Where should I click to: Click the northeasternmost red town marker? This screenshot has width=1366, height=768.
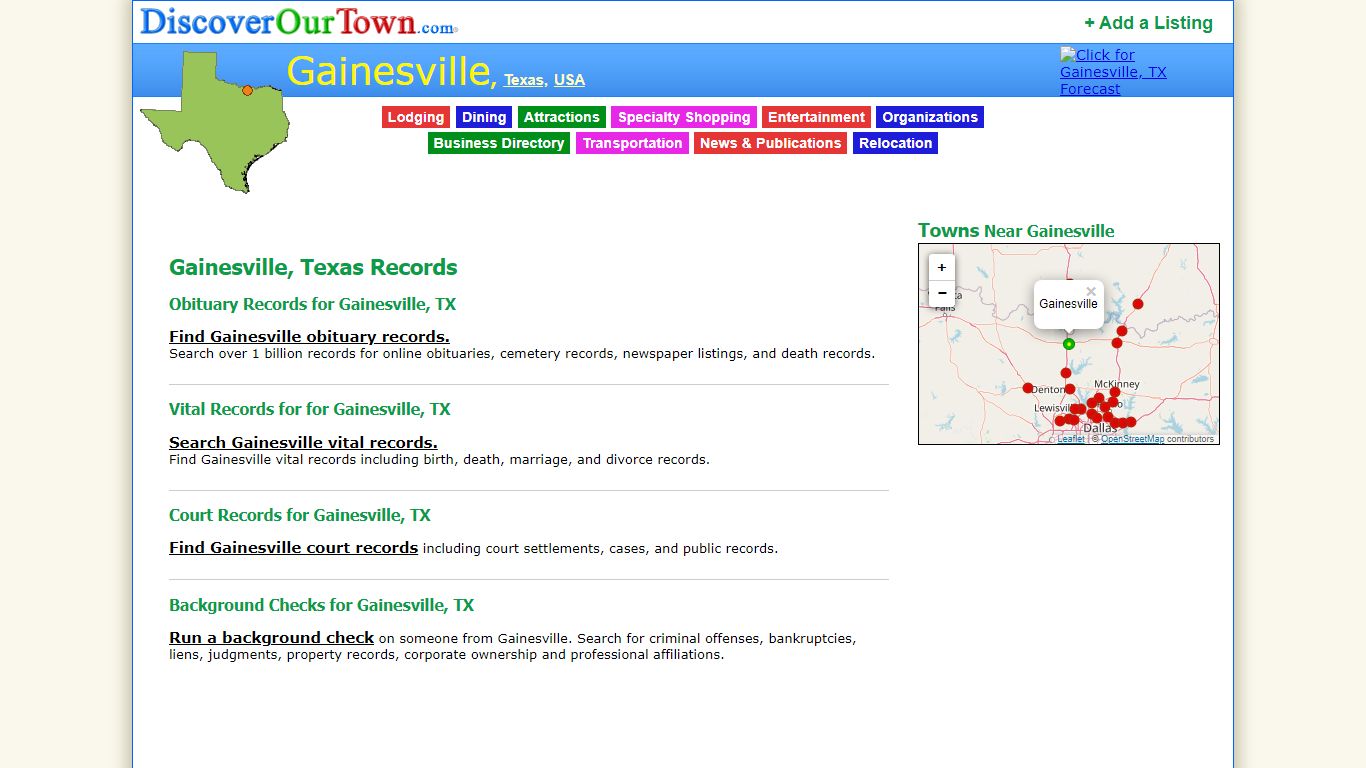(x=1138, y=304)
